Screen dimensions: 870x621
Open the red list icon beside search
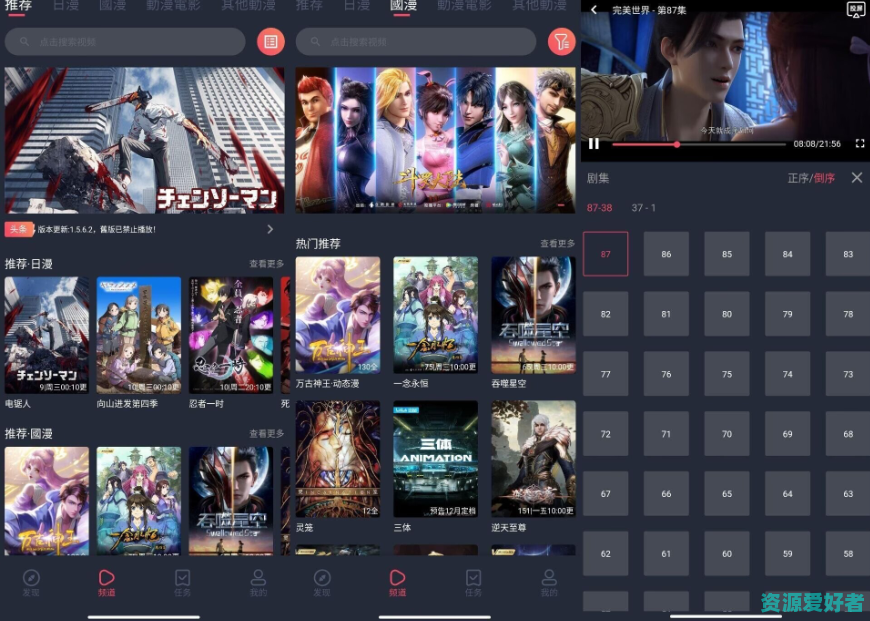(270, 41)
